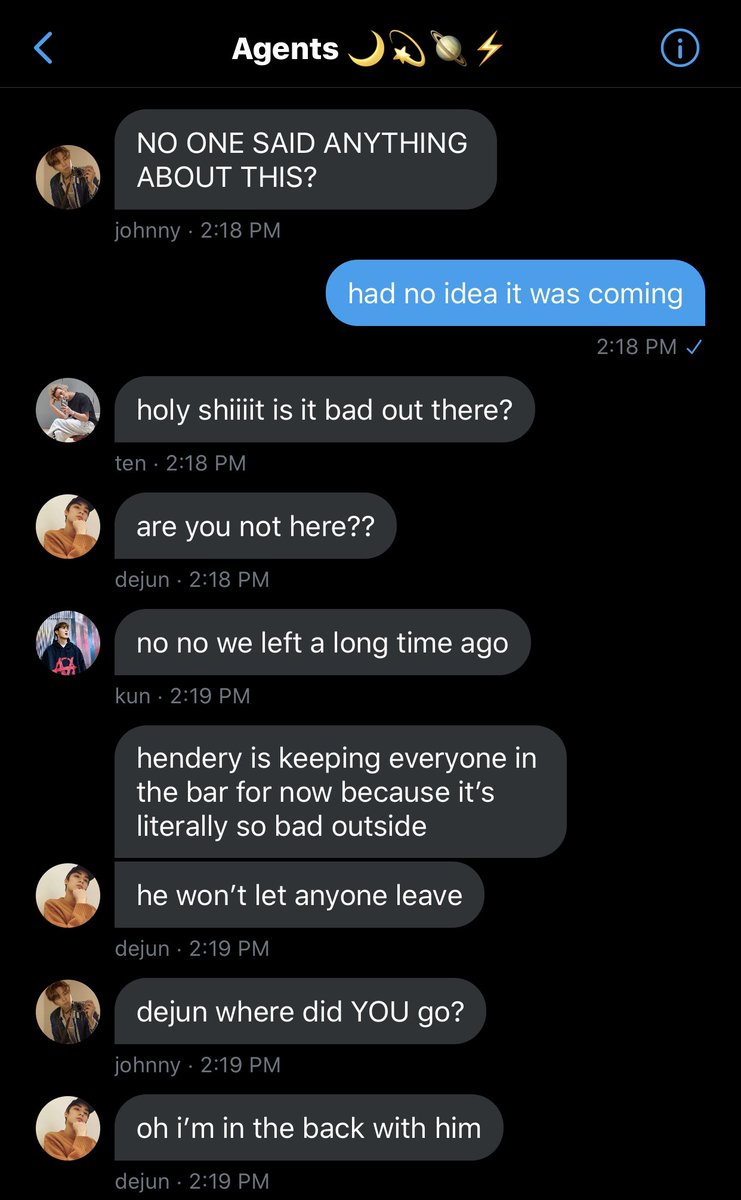Viewport: 741px width, 1200px height.
Task: Open the Agents group chat title
Action: pyautogui.click(x=367, y=48)
